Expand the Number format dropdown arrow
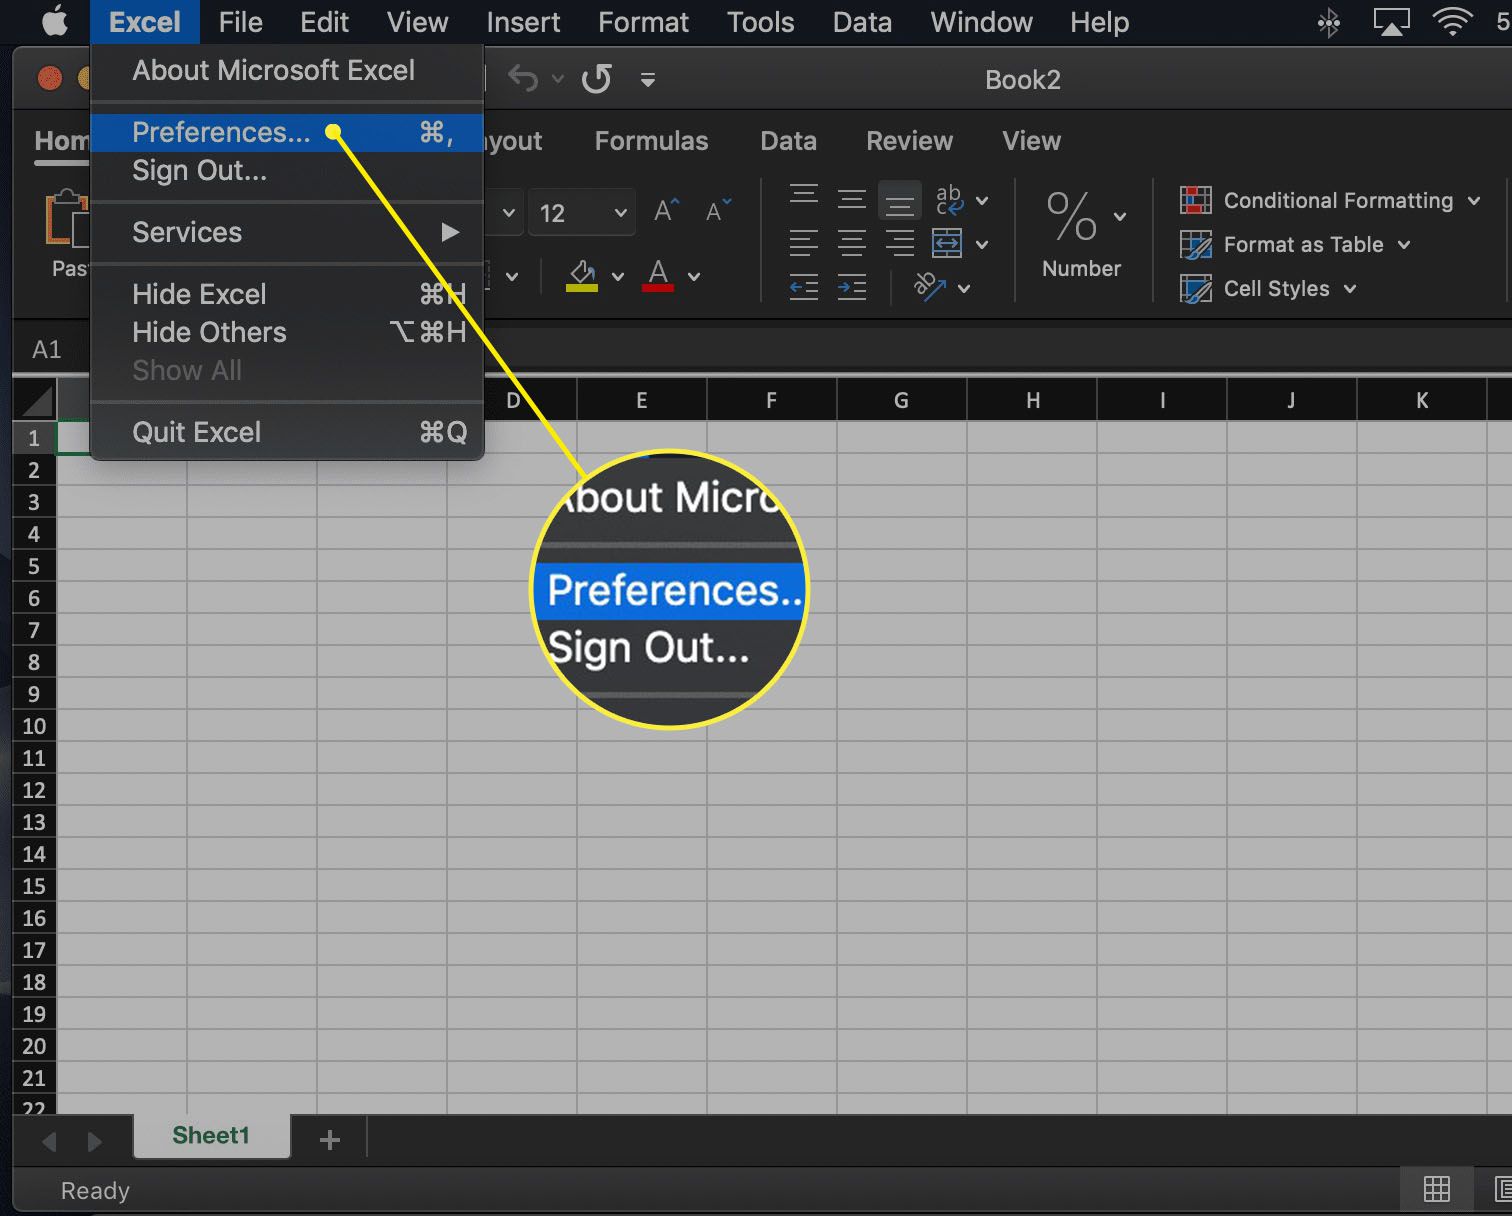Viewport: 1512px width, 1216px height. [1120, 216]
